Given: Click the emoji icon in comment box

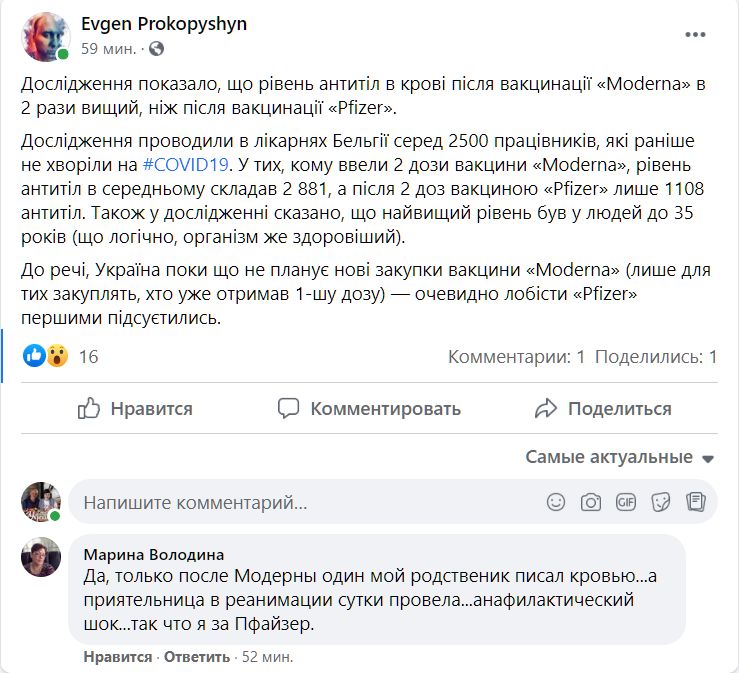Looking at the screenshot, I should coord(555,501).
